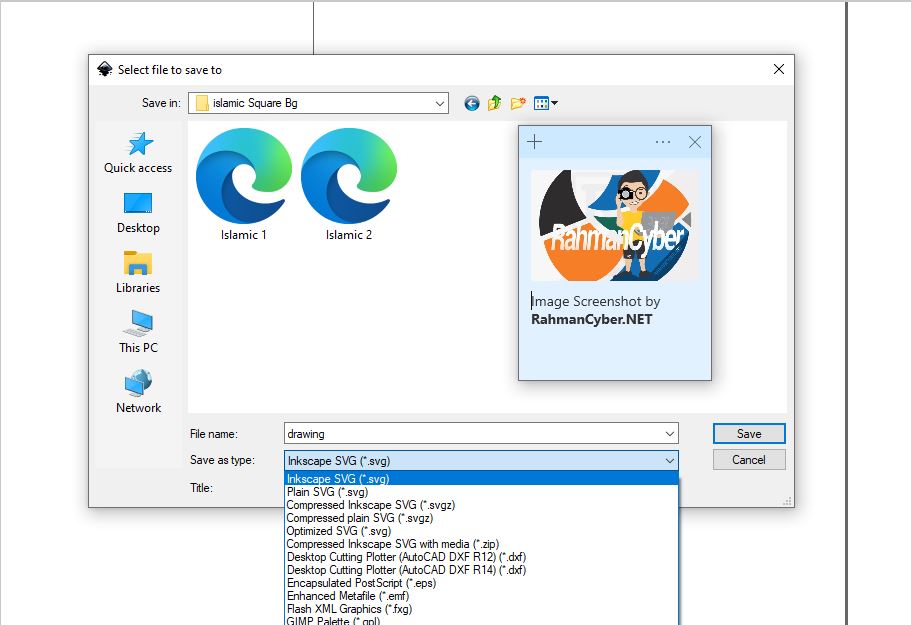Create a new folder icon
911x625 pixels.
point(518,103)
